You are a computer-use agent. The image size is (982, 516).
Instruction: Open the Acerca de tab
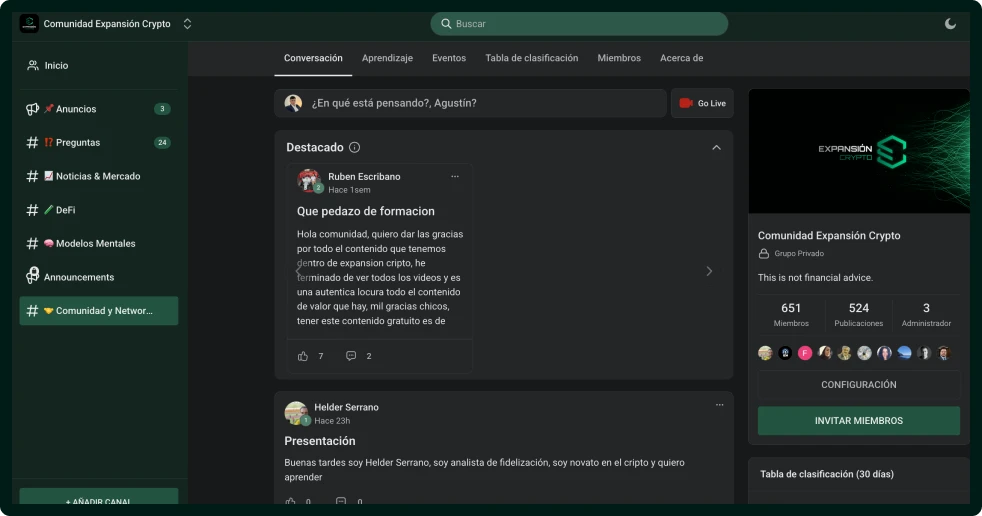(x=681, y=58)
